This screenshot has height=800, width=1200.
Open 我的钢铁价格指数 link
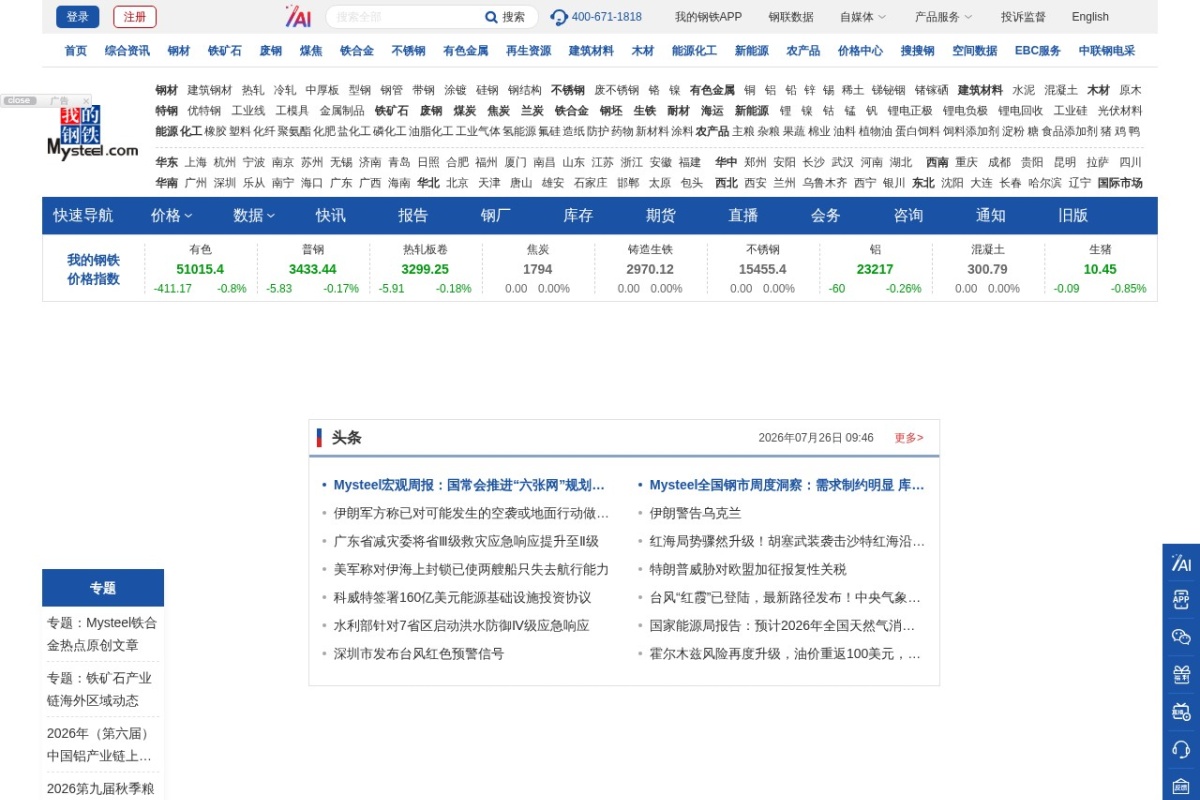pyautogui.click(x=93, y=269)
